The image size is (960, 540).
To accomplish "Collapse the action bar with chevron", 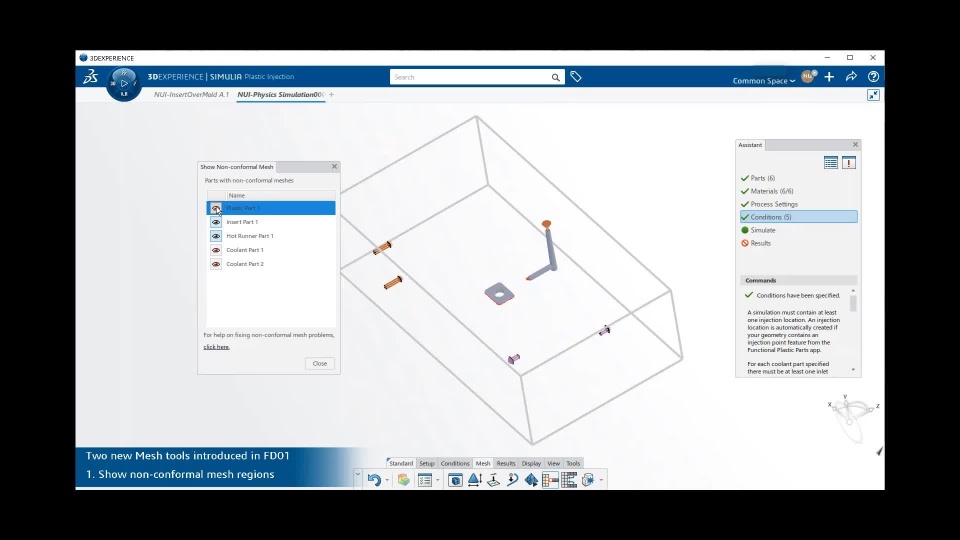I will click(358, 474).
